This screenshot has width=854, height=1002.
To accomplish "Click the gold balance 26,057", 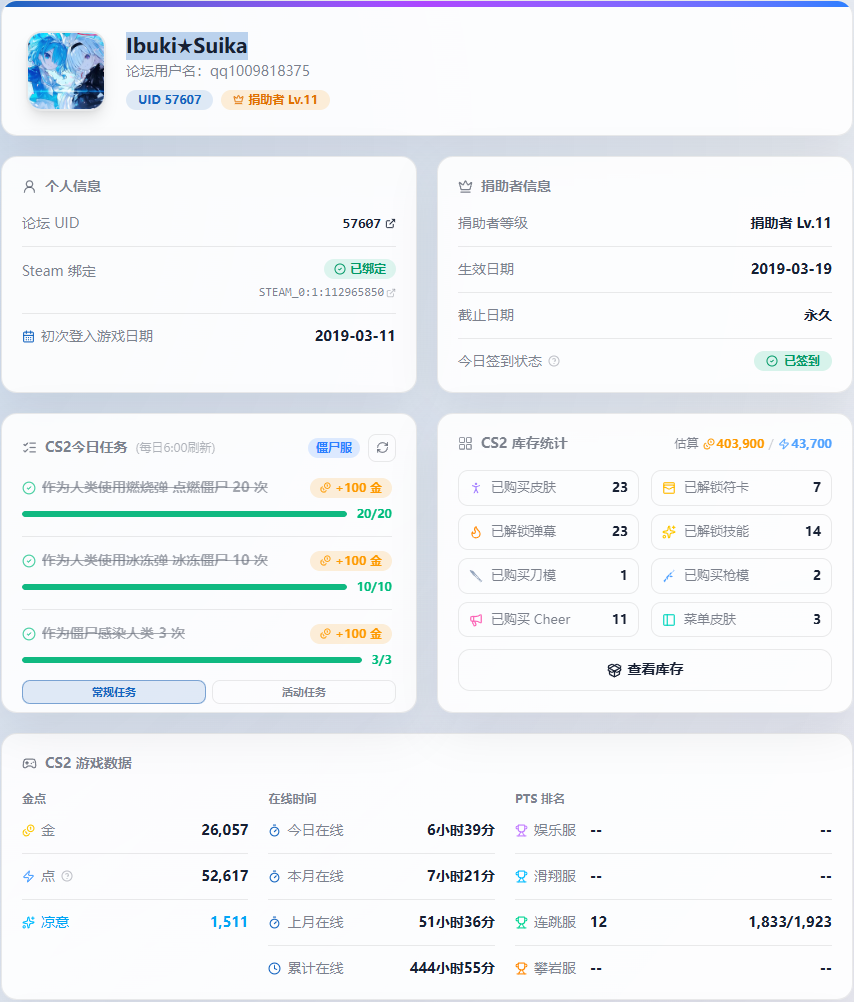I will tap(225, 830).
